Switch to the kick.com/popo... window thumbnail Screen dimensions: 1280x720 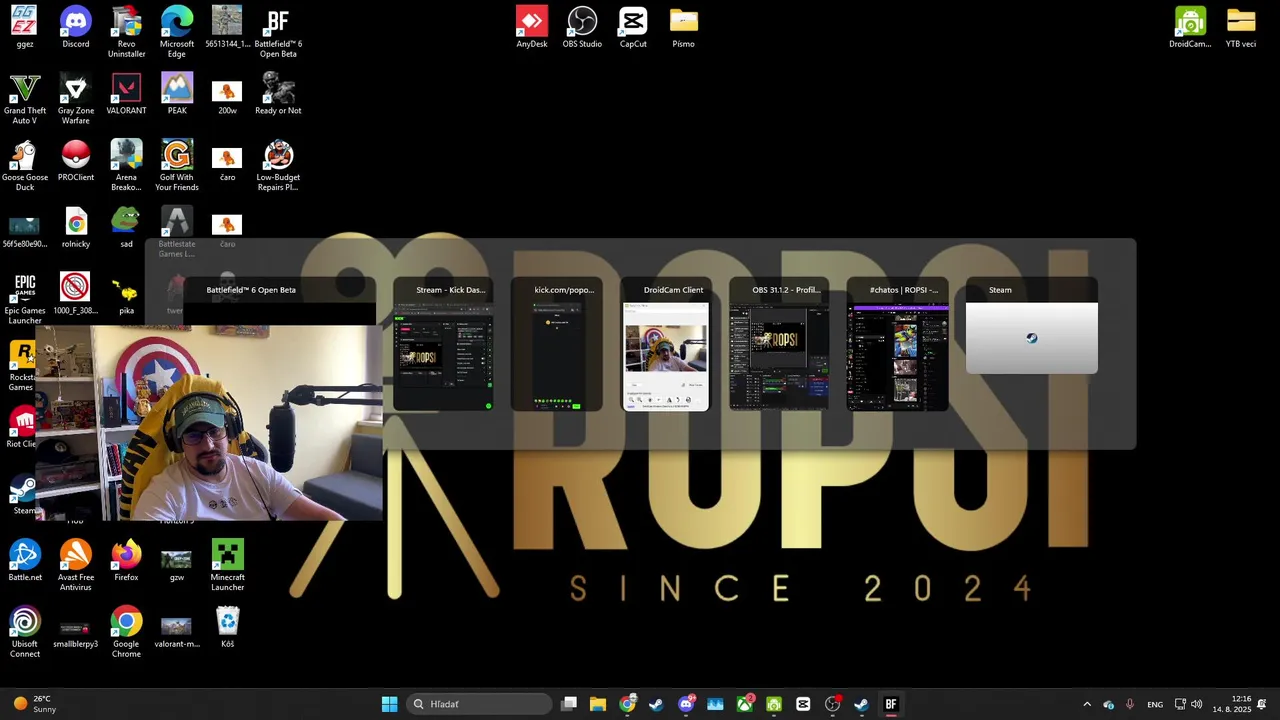pyautogui.click(x=557, y=346)
